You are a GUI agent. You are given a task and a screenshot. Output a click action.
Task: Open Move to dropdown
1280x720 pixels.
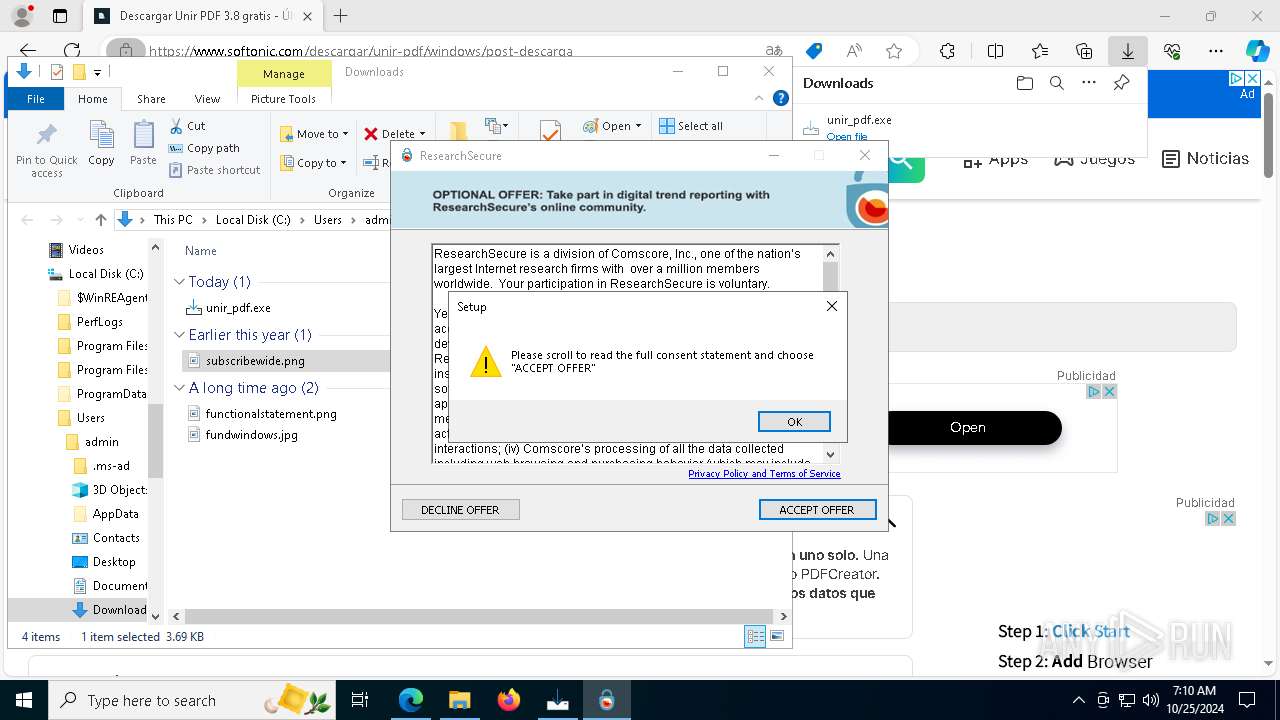(x=314, y=134)
